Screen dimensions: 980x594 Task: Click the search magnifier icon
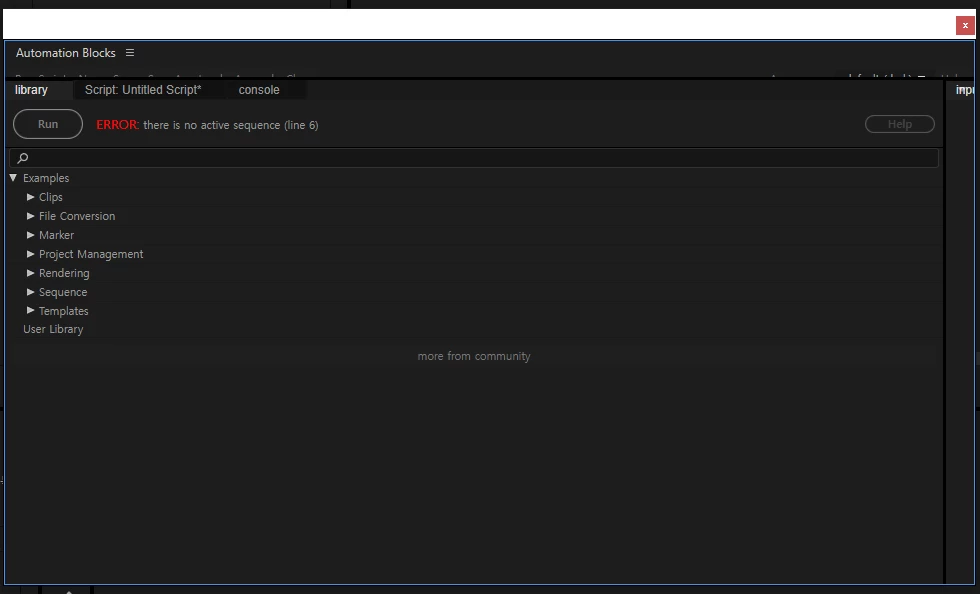pyautogui.click(x=22, y=158)
